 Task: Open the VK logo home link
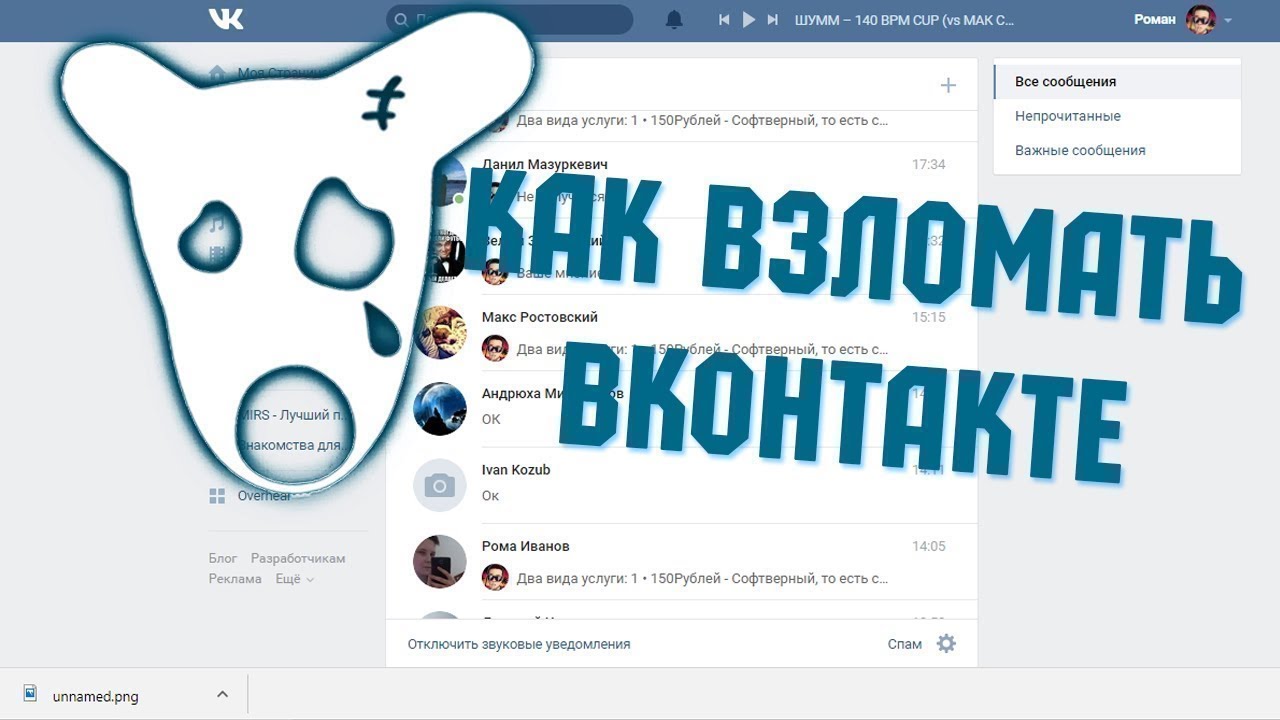tap(226, 19)
